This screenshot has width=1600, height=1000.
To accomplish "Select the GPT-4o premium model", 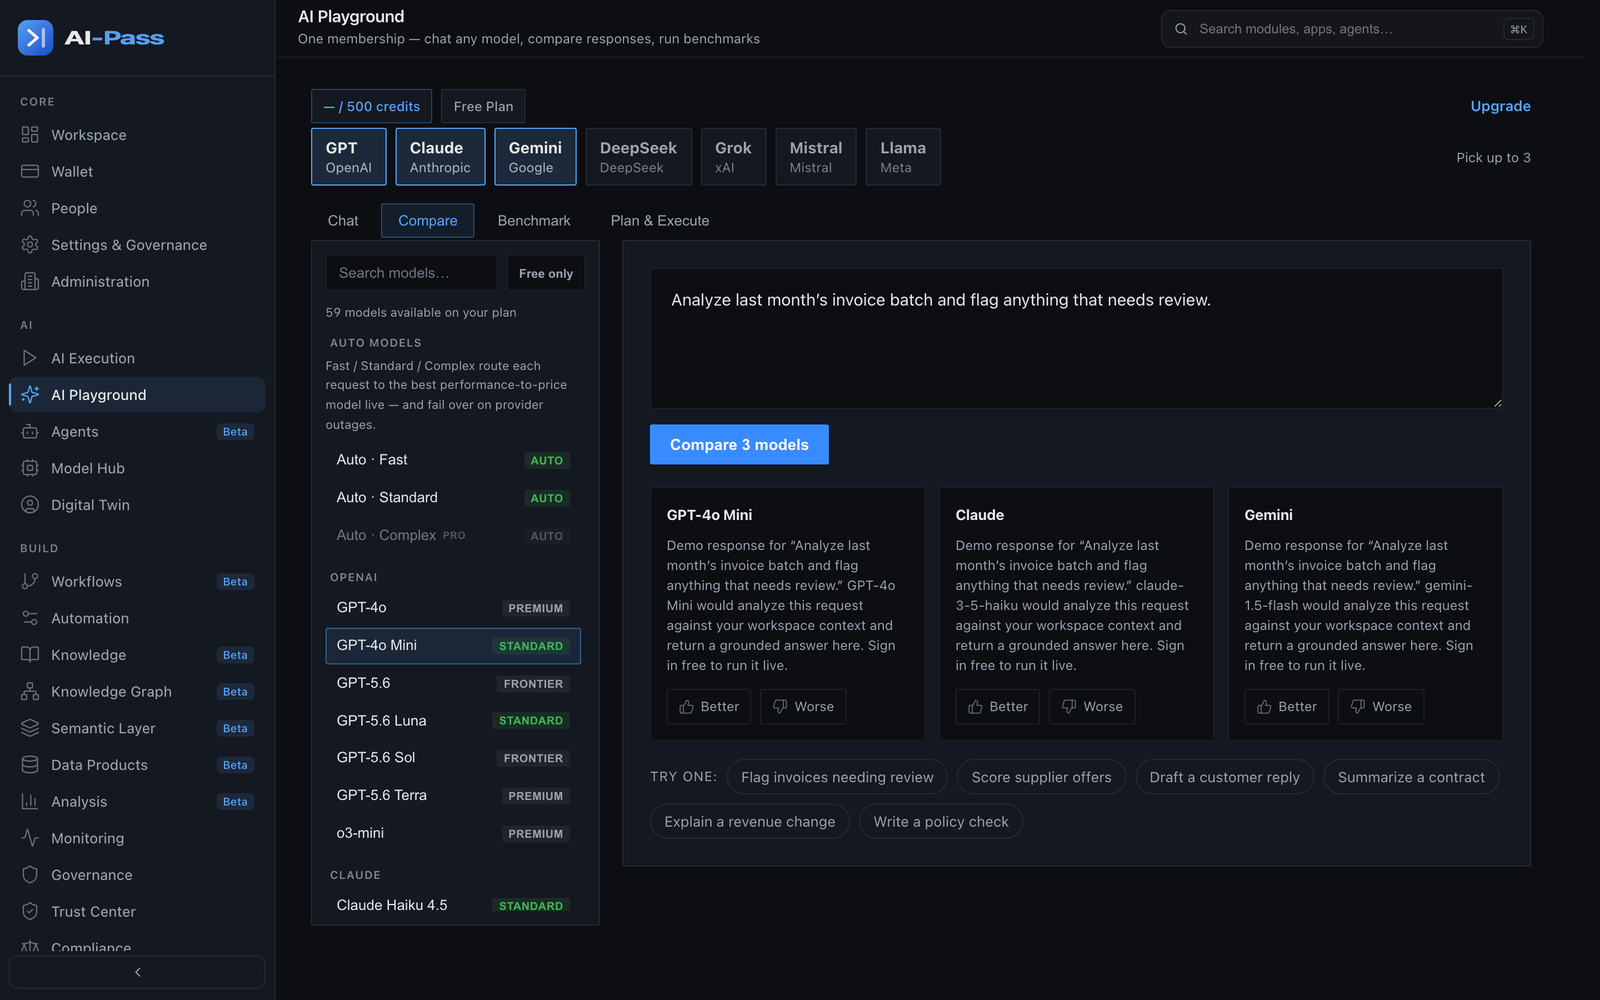I will point(453,608).
